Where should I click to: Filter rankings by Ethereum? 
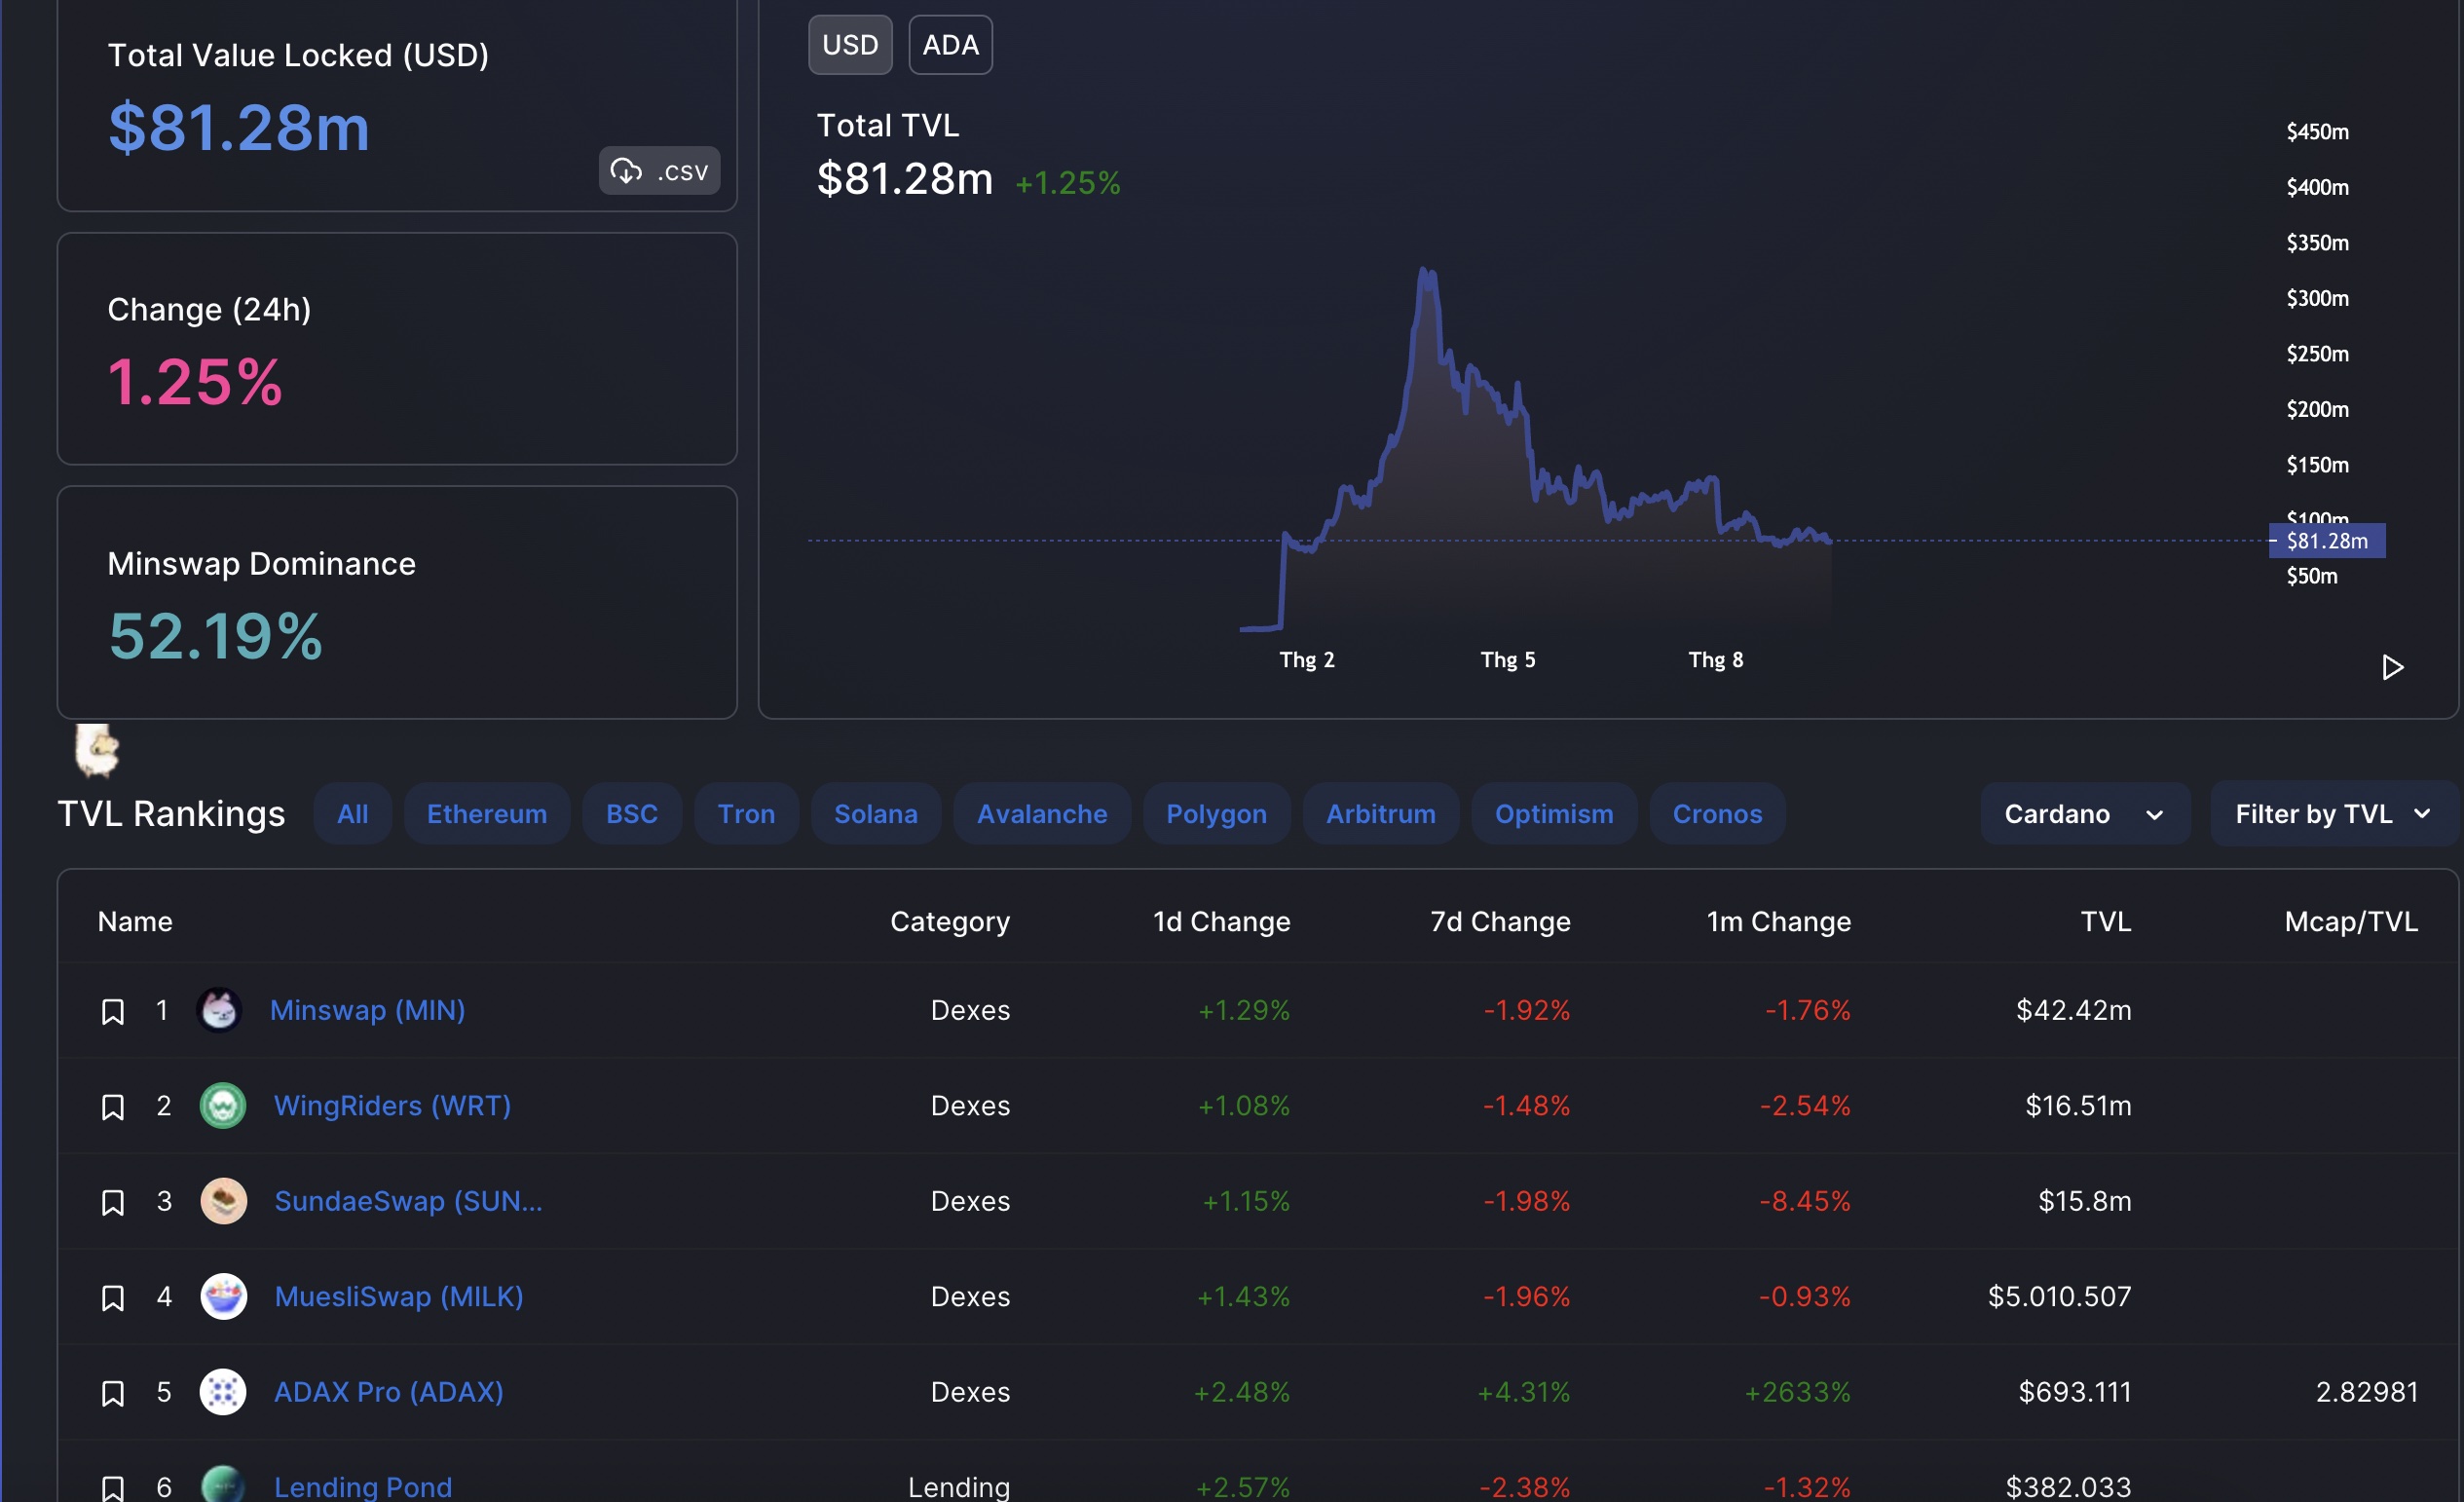[487, 814]
